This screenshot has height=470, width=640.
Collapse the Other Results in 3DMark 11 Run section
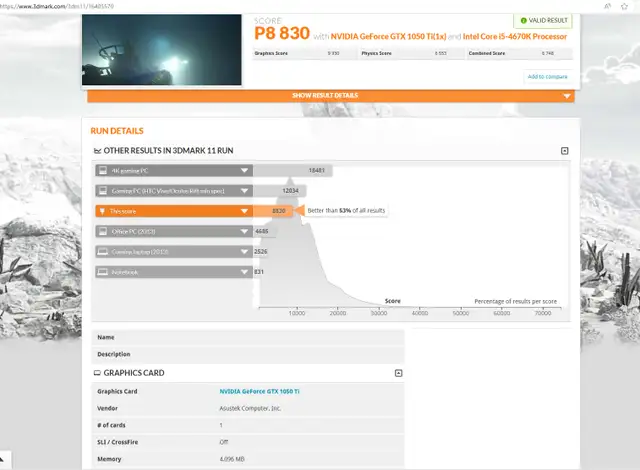click(x=564, y=151)
